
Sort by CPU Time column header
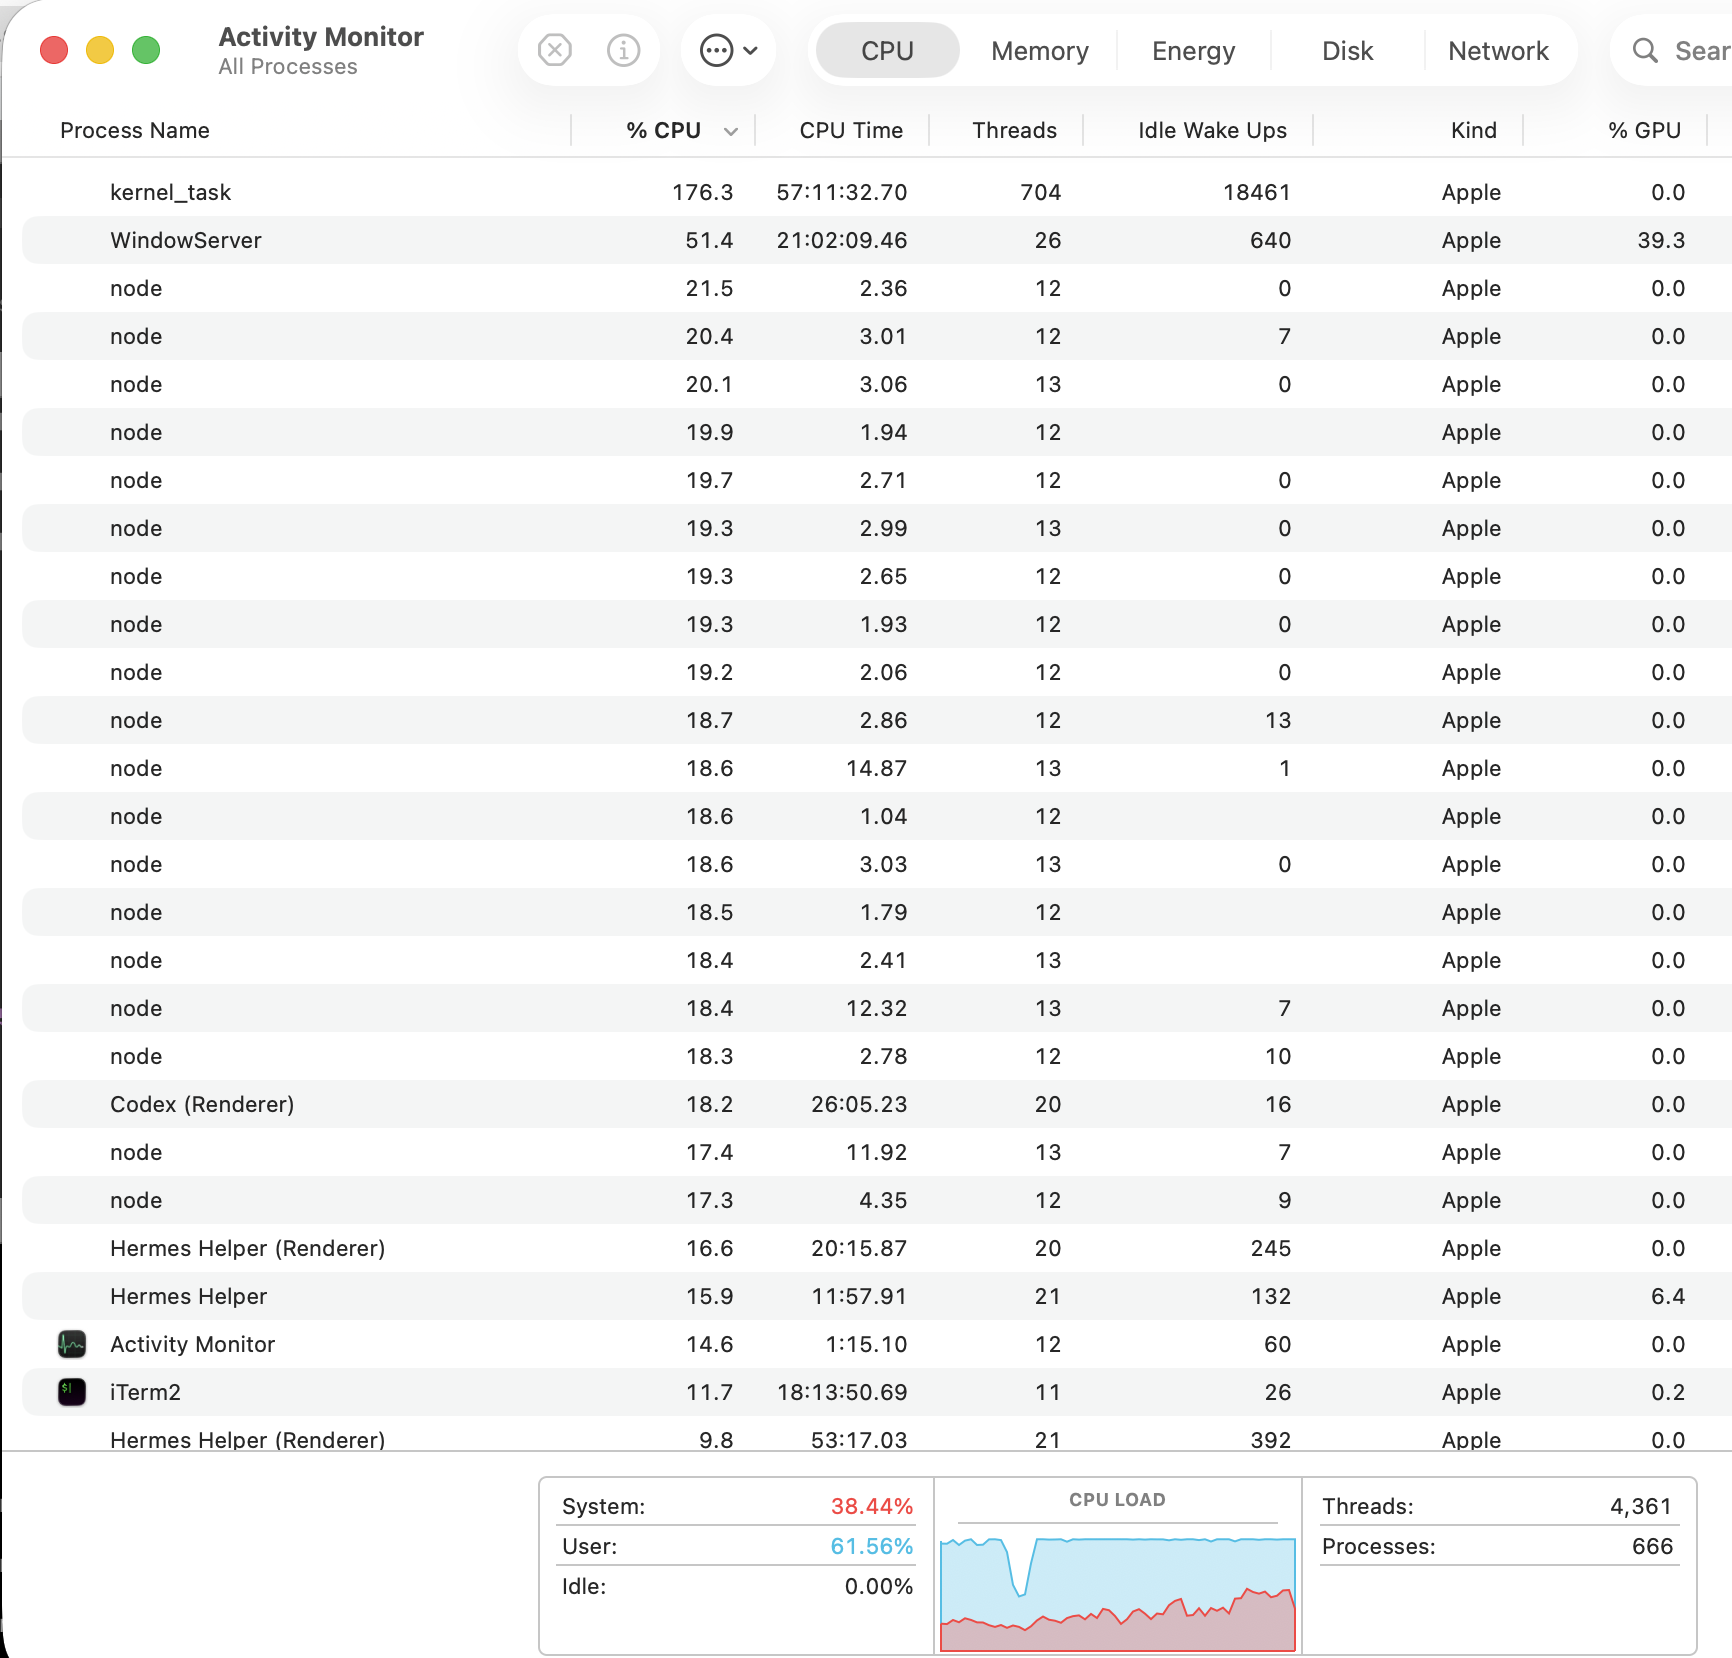(851, 130)
